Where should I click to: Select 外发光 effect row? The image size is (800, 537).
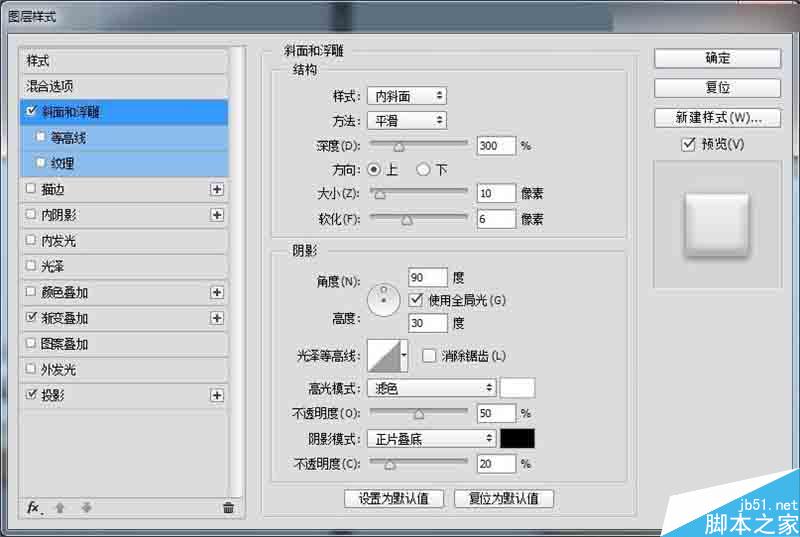click(x=124, y=369)
